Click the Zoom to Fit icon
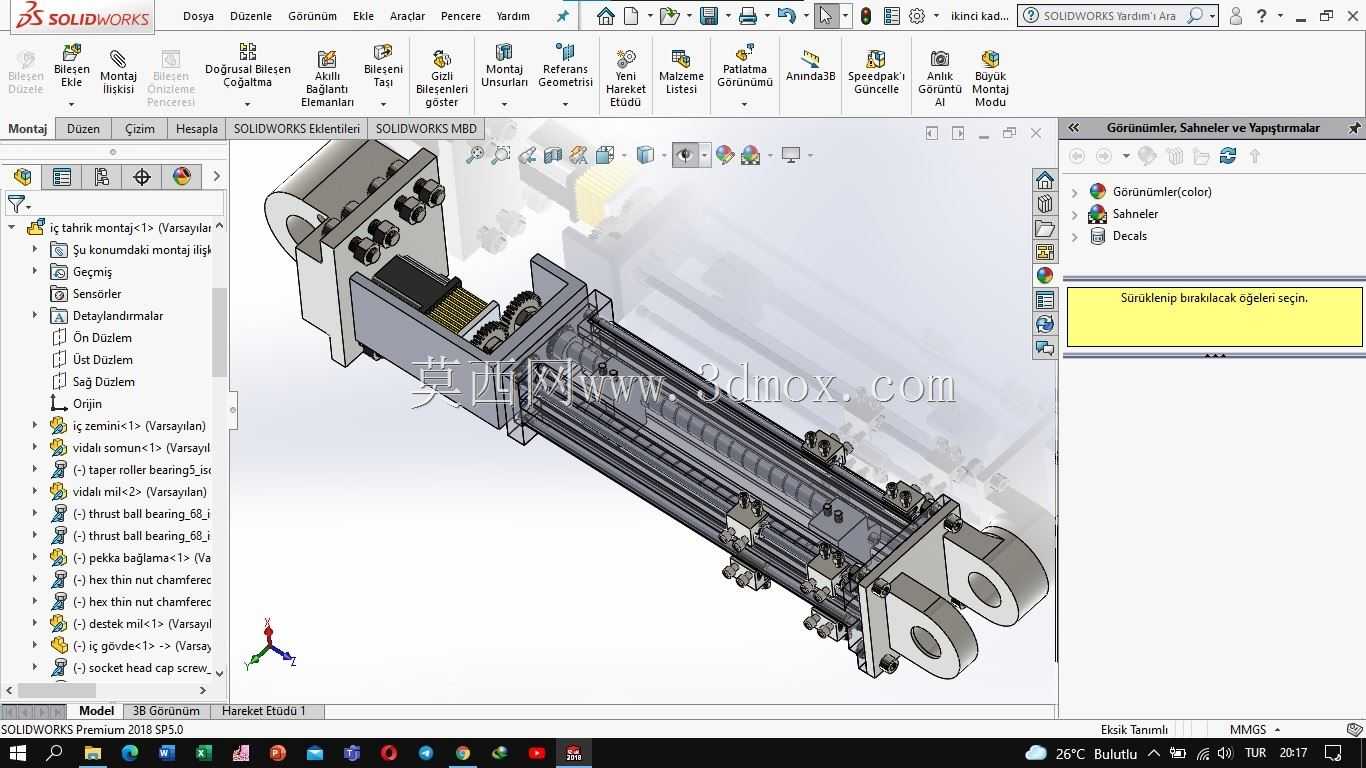 click(x=475, y=155)
